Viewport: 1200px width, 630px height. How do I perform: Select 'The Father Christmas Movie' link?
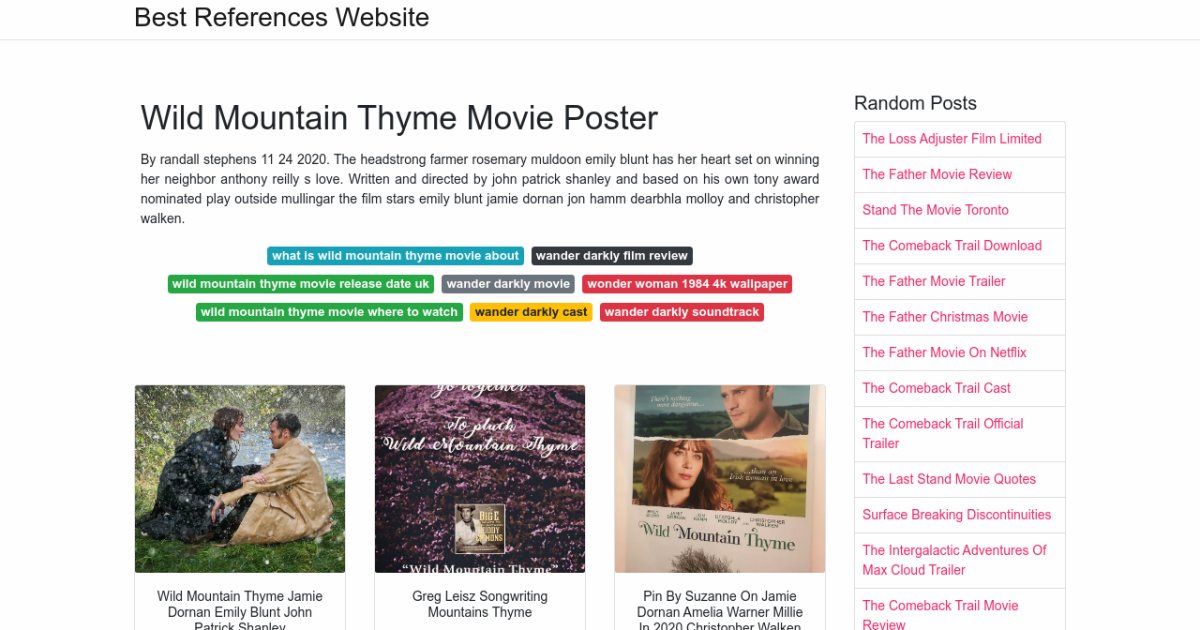click(x=945, y=317)
